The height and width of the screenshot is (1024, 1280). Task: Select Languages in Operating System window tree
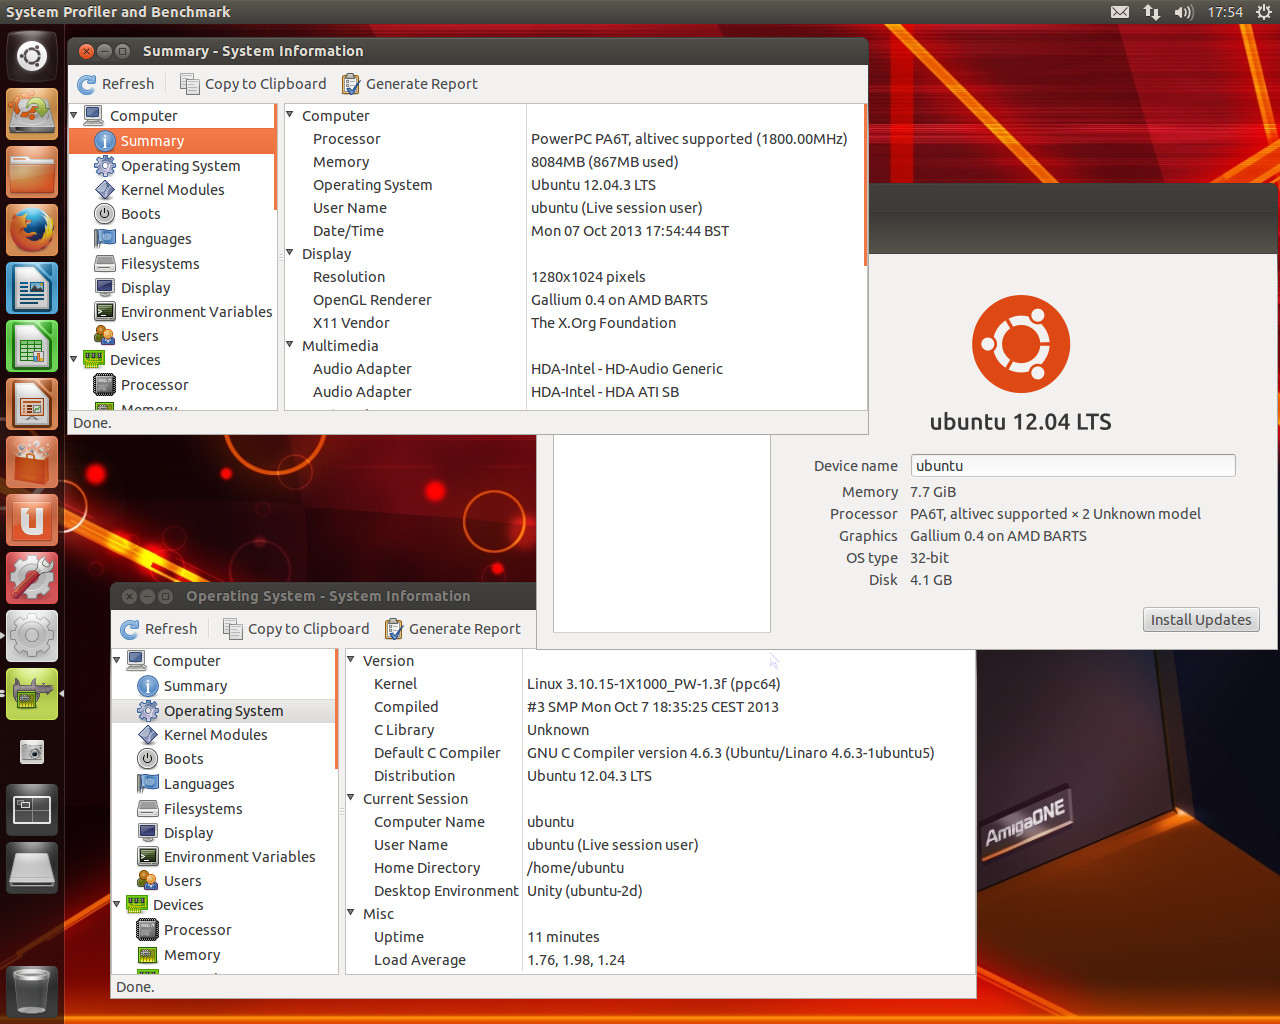pos(224,784)
